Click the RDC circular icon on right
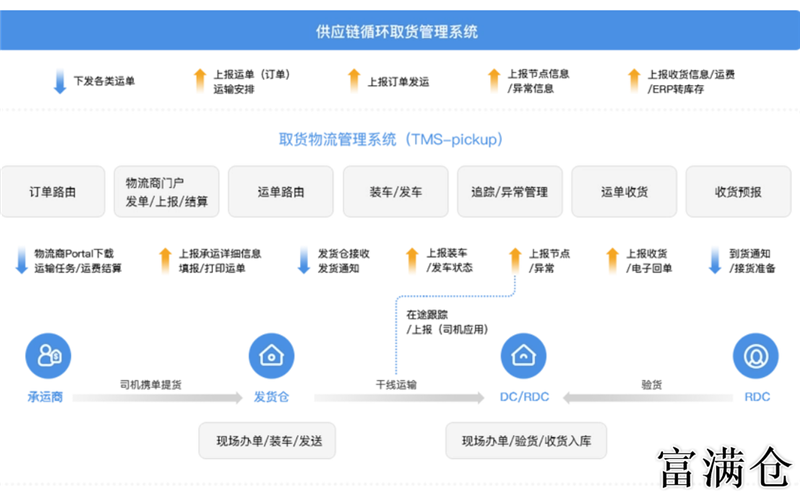 (x=755, y=355)
